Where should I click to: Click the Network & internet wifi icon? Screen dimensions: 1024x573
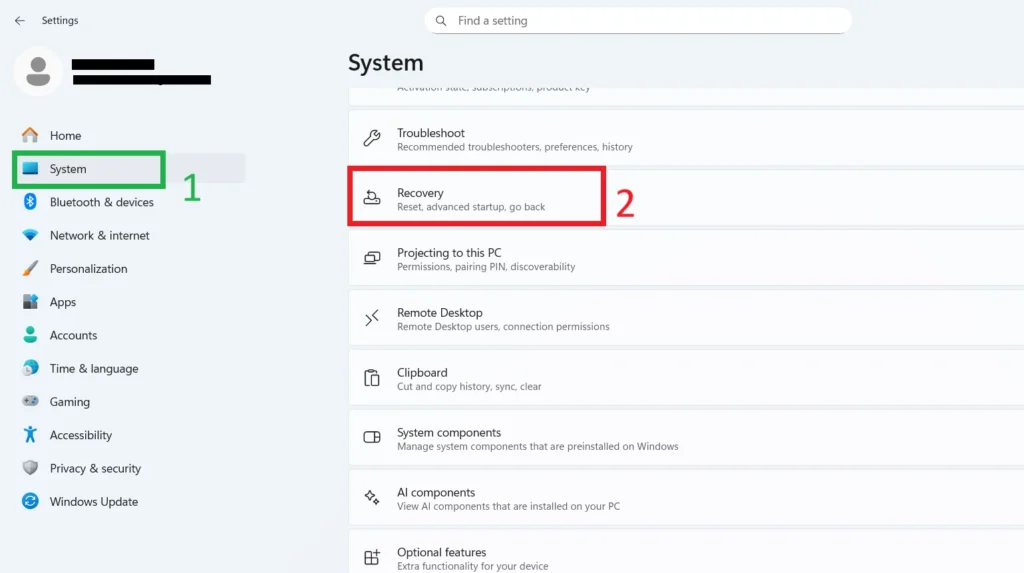tap(30, 236)
